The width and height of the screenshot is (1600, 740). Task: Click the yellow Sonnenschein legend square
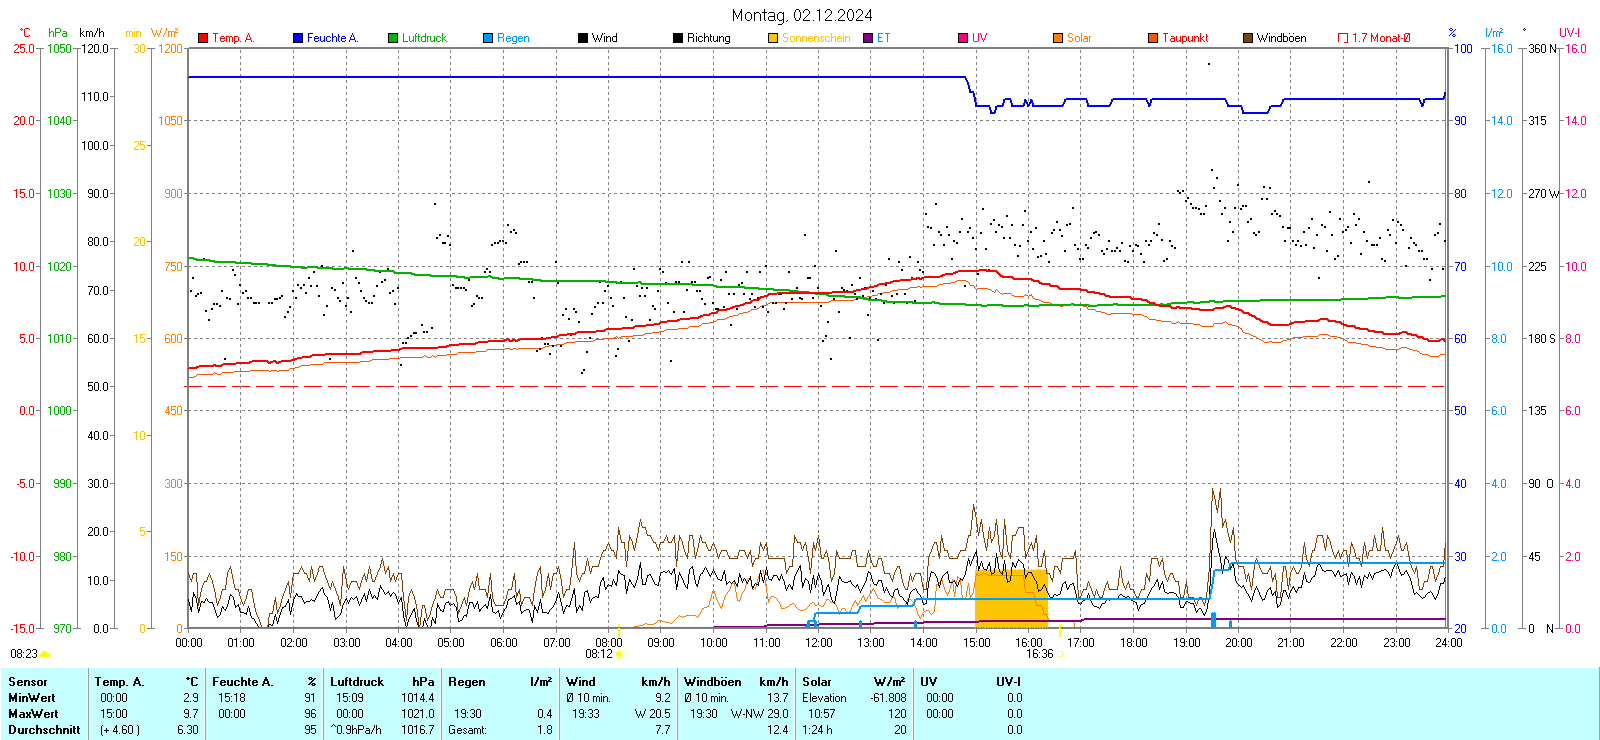(773, 38)
